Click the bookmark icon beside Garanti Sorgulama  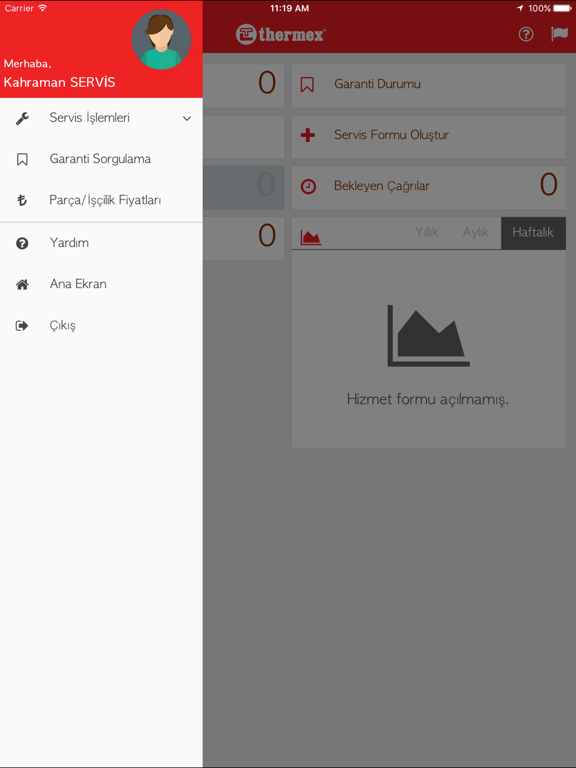point(22,159)
